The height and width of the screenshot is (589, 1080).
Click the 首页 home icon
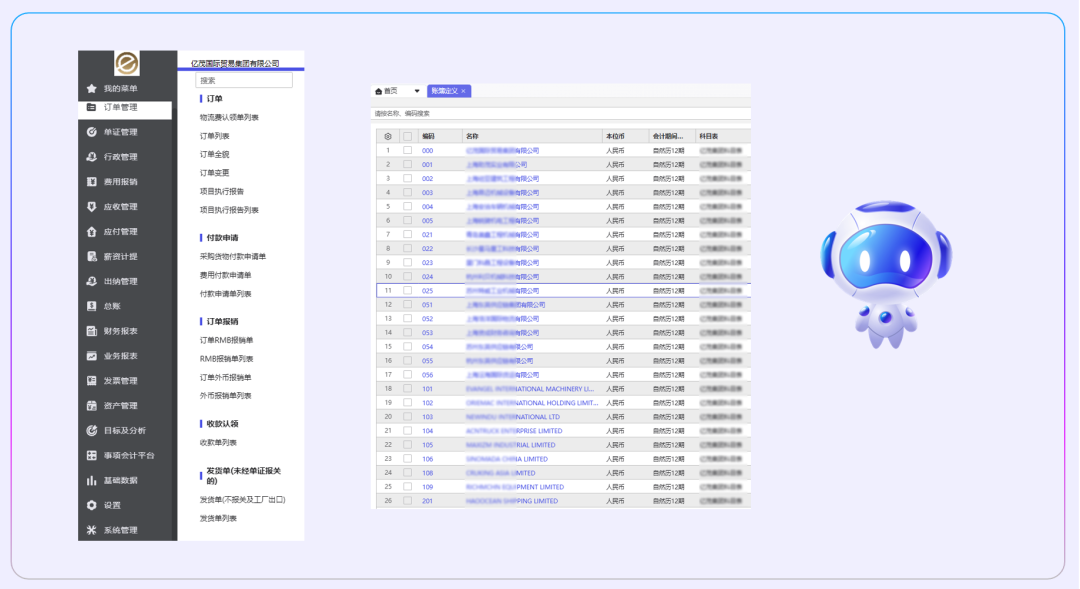coord(379,91)
